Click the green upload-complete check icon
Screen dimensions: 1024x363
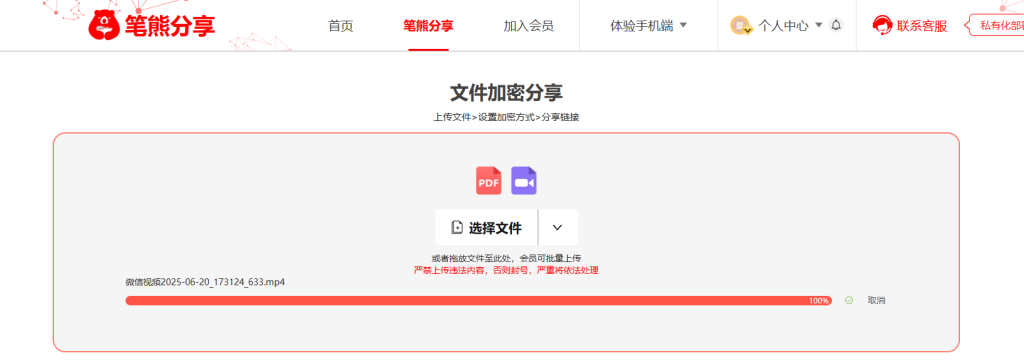coord(849,300)
